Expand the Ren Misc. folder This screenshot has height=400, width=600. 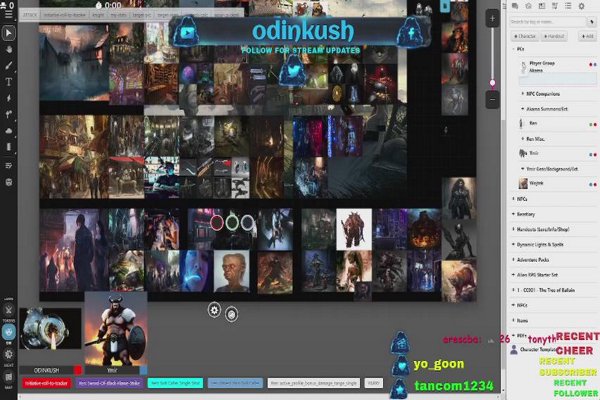[x=523, y=139]
